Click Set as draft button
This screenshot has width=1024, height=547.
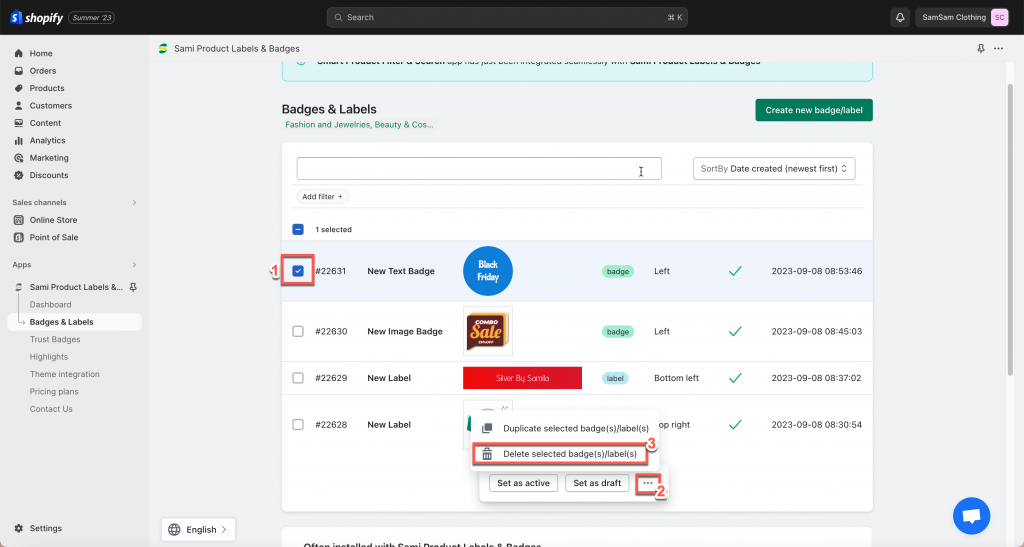[x=597, y=483]
